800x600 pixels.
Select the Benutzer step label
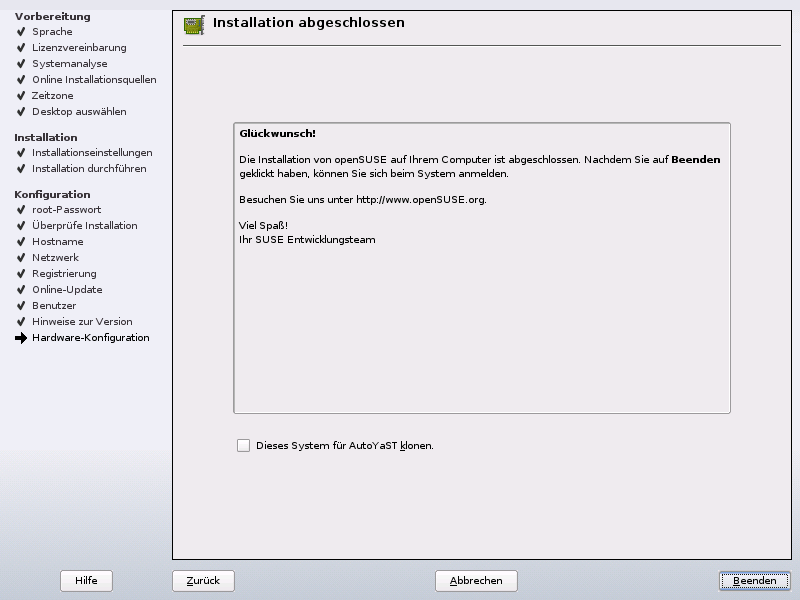54,306
